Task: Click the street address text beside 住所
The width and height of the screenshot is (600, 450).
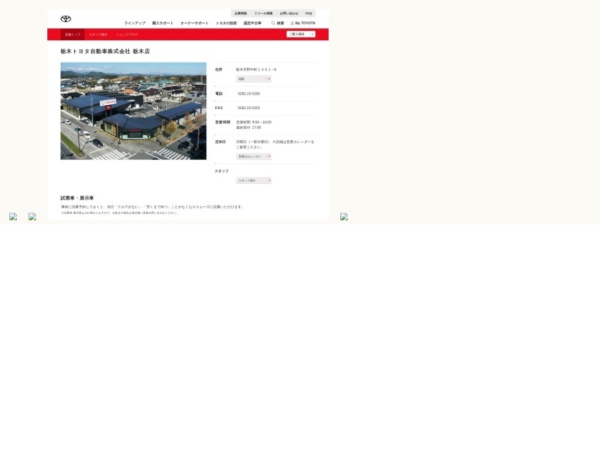Action: [x=256, y=70]
